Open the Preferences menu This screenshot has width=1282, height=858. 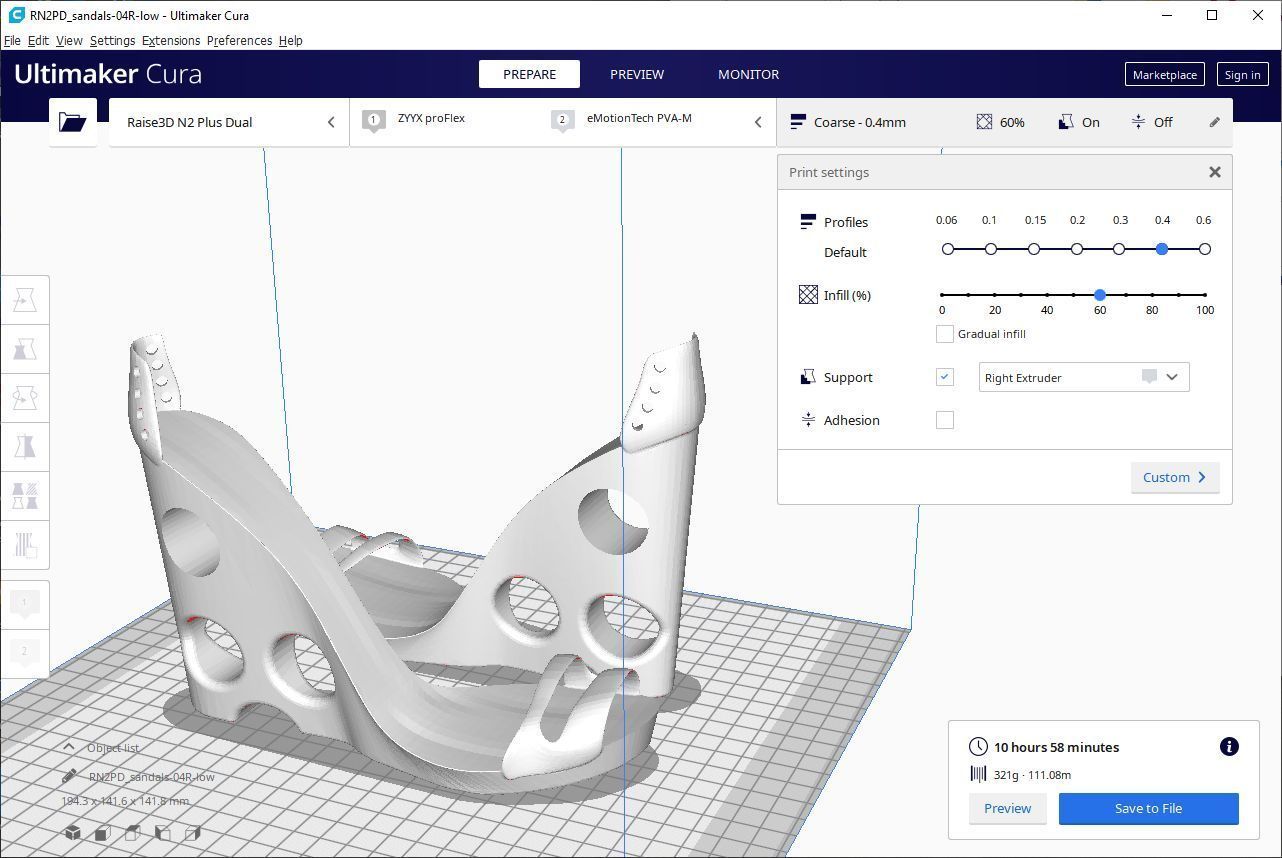pyautogui.click(x=239, y=40)
